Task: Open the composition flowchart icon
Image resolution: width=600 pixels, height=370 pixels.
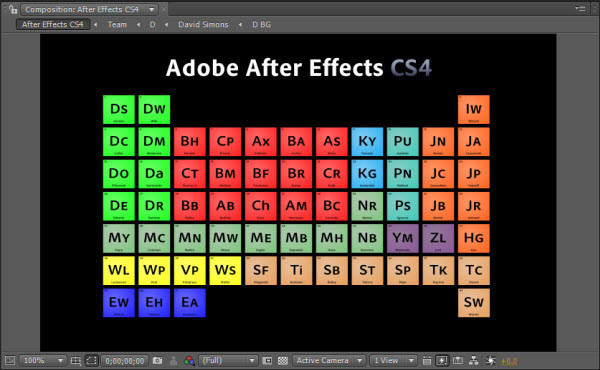Action: [x=474, y=360]
